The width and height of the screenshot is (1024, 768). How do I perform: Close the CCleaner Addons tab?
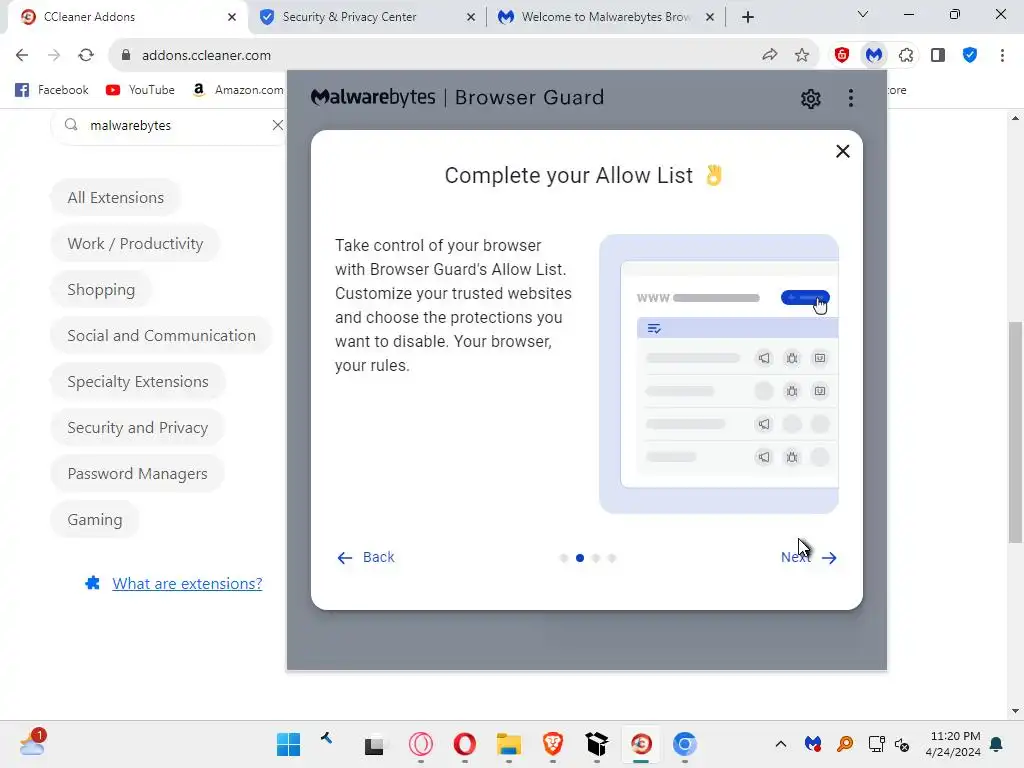coord(232,17)
